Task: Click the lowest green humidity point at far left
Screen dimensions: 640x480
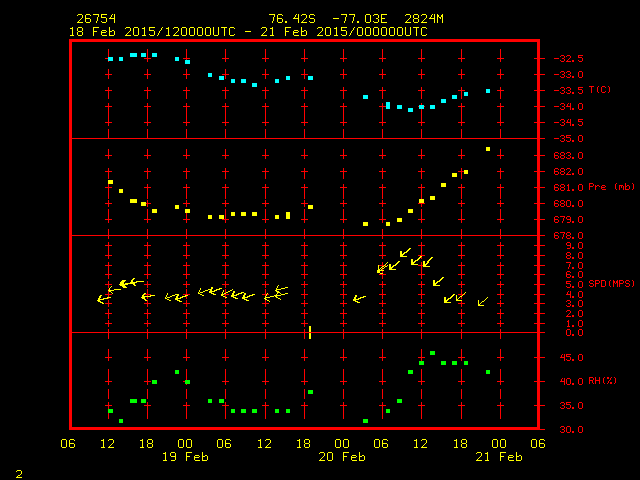Action: [121, 421]
